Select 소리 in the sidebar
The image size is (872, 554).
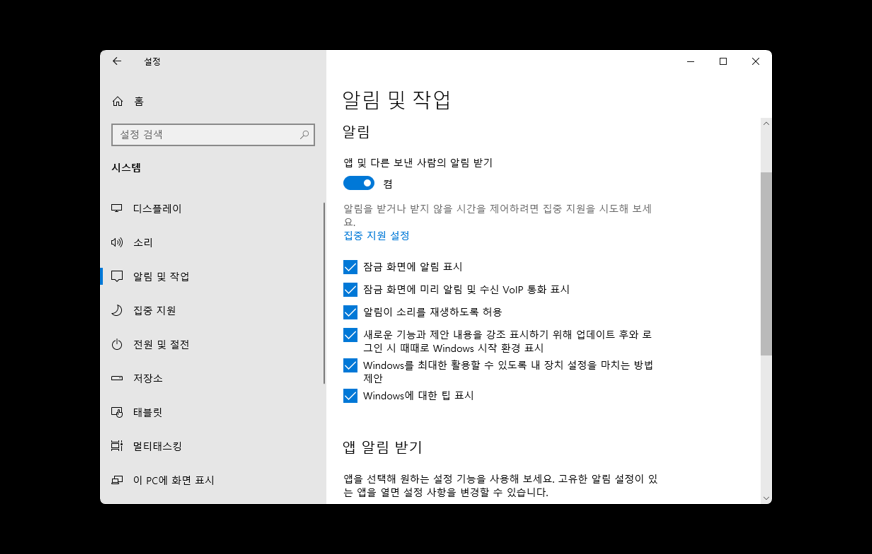point(143,243)
